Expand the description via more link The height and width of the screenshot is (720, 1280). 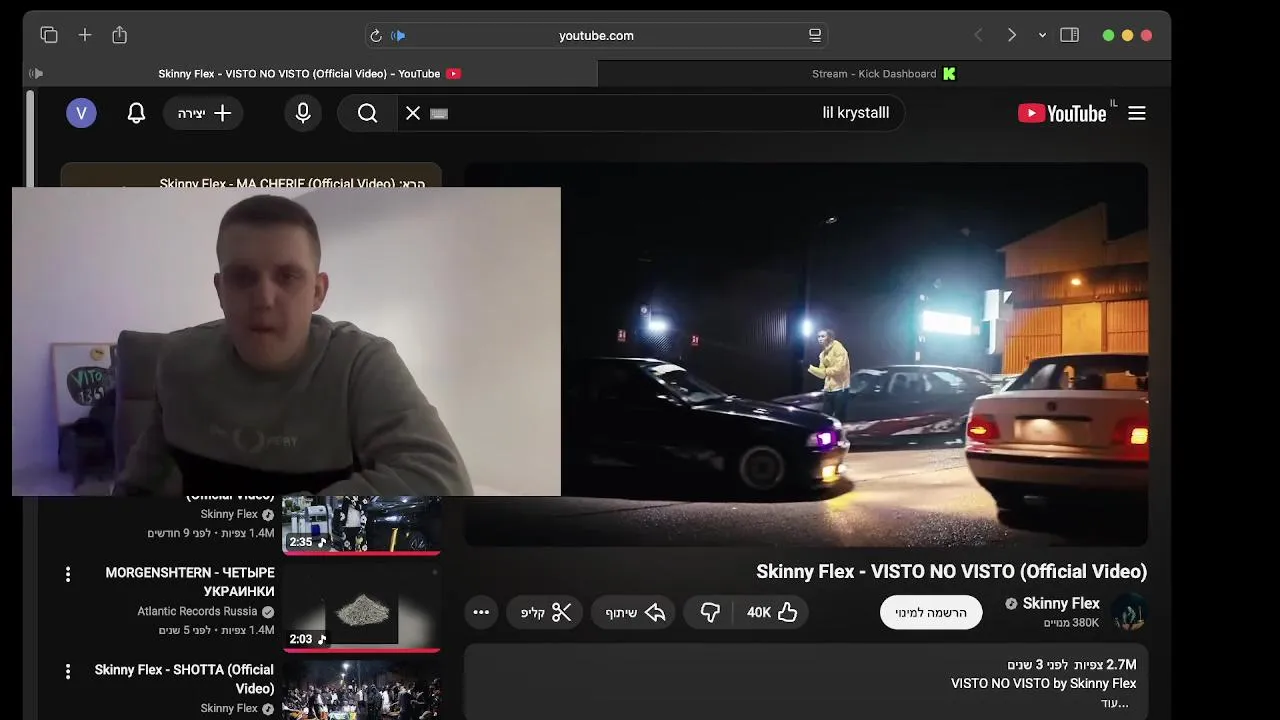[x=1115, y=703]
